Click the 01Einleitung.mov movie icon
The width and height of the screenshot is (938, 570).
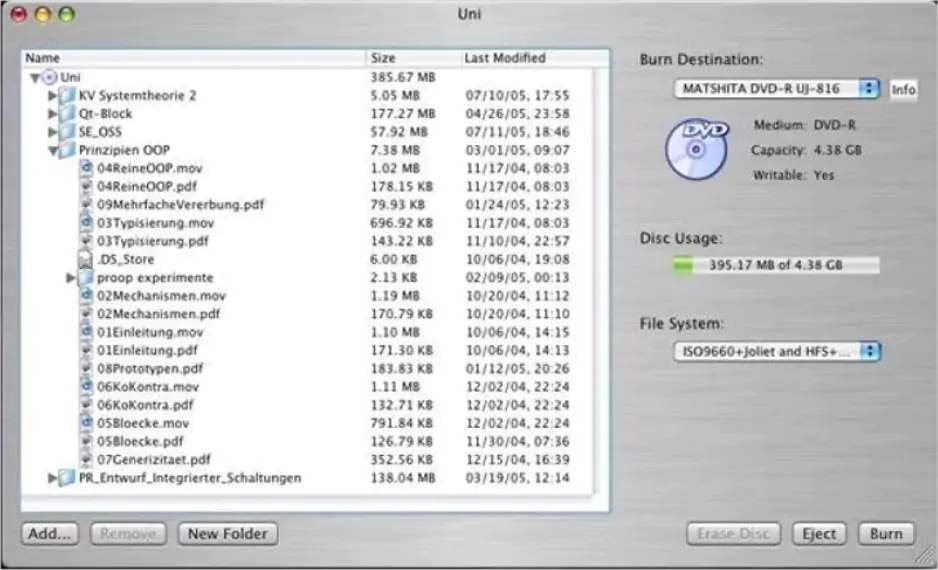coord(86,332)
